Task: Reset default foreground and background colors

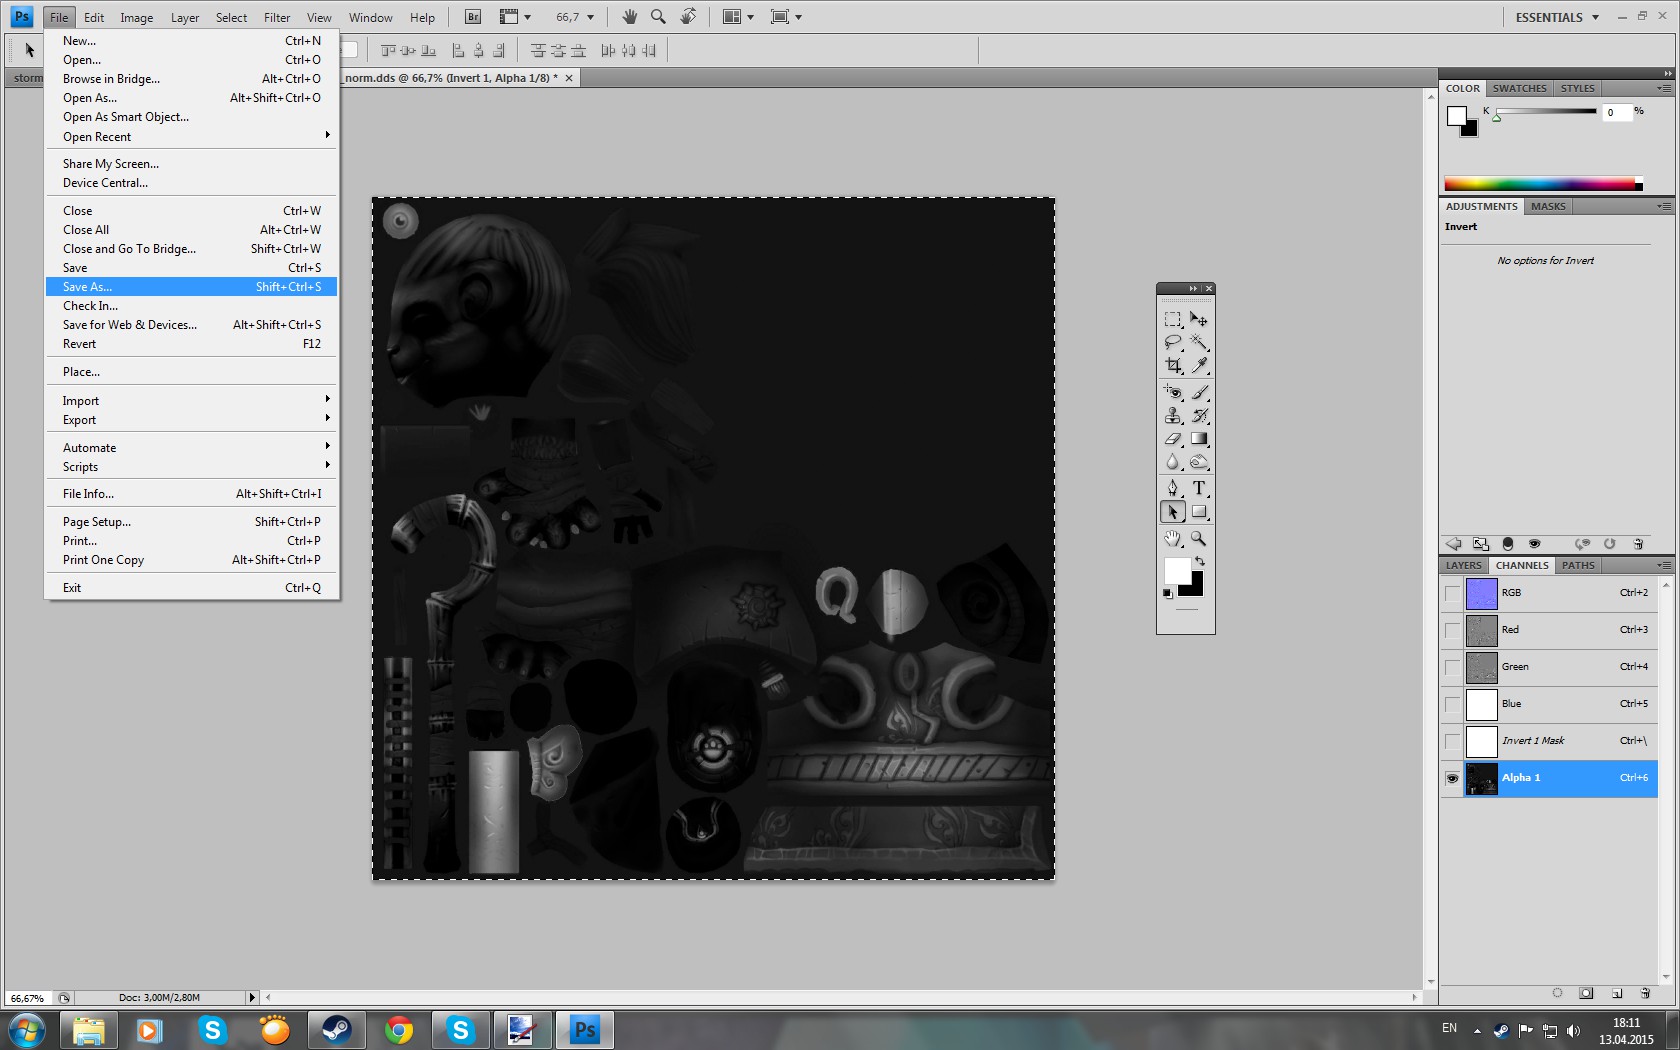Action: [x=1167, y=594]
